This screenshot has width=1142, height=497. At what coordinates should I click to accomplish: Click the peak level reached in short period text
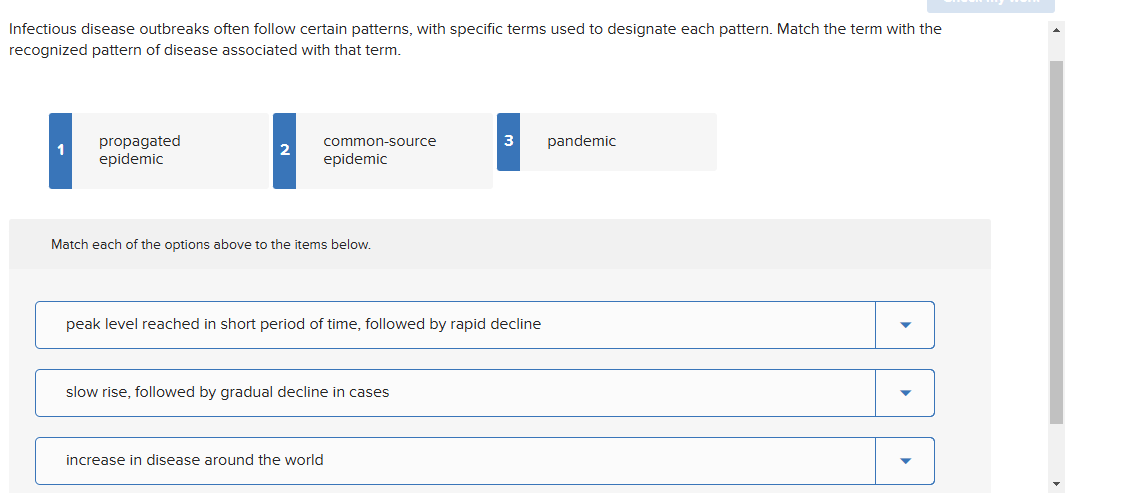(303, 324)
